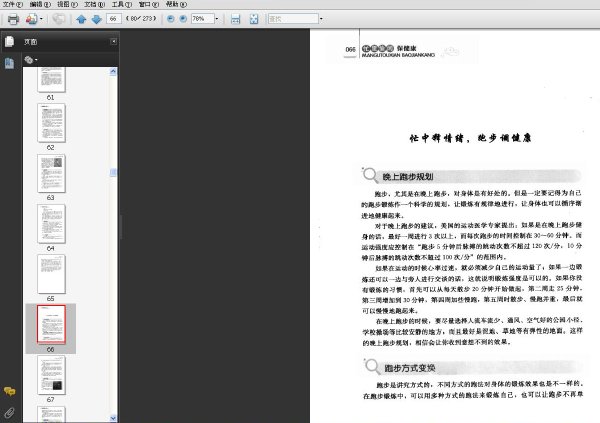Viewport: 600px width, 423px height.
Task: Click the page number field showing 66
Action: [114, 18]
